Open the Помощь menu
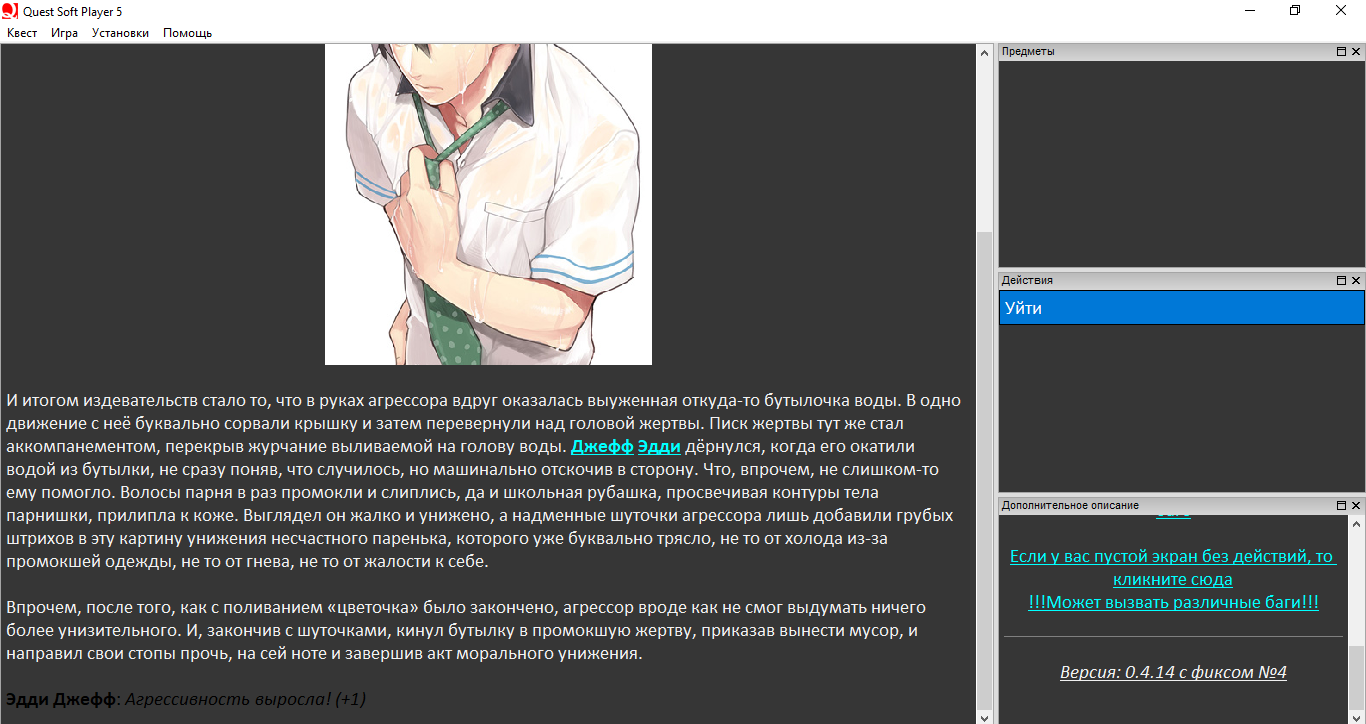The image size is (1366, 724). pyautogui.click(x=188, y=33)
